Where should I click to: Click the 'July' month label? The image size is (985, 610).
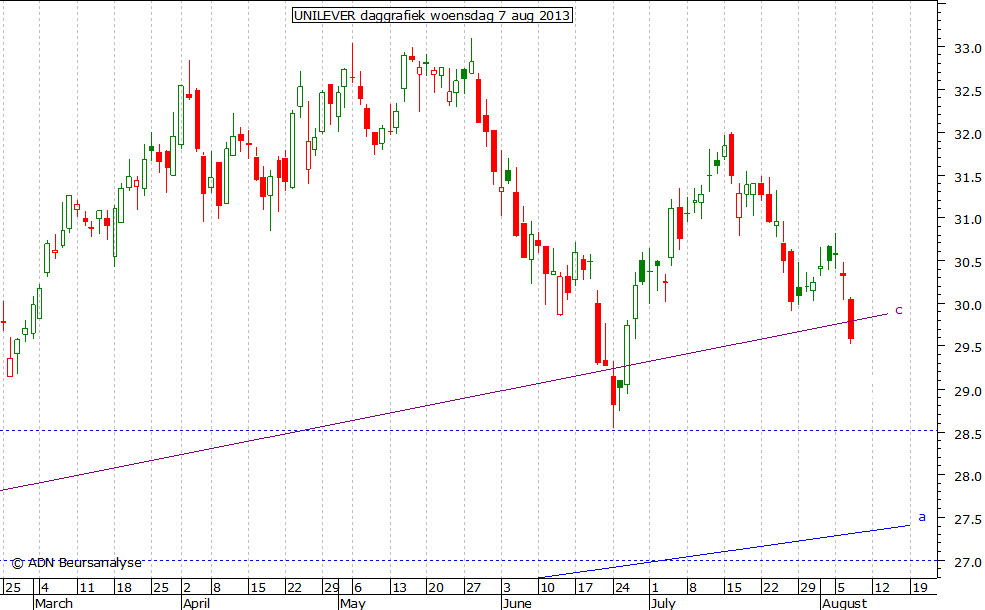click(x=663, y=603)
